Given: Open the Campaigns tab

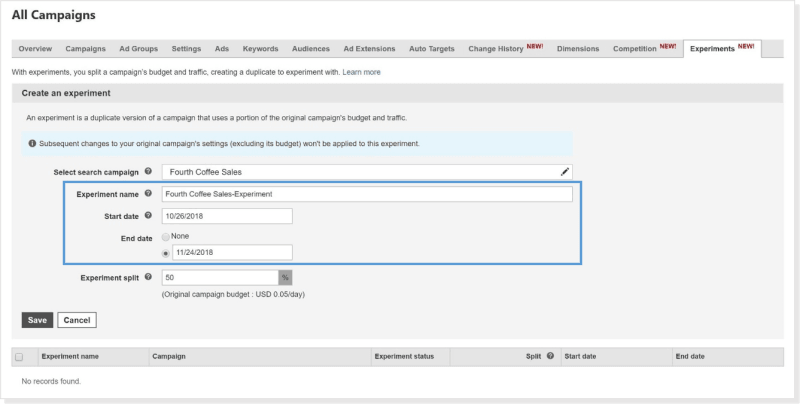Looking at the screenshot, I should pyautogui.click(x=85, y=49).
